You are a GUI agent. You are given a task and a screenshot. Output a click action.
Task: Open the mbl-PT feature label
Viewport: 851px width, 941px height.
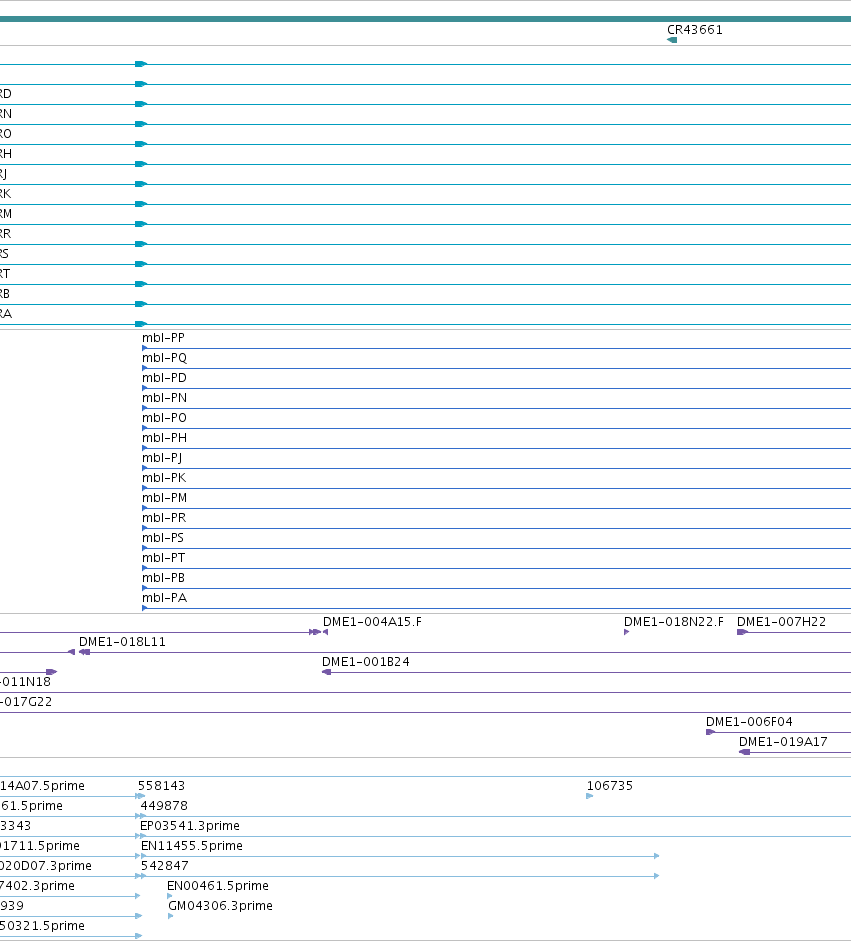tap(163, 558)
